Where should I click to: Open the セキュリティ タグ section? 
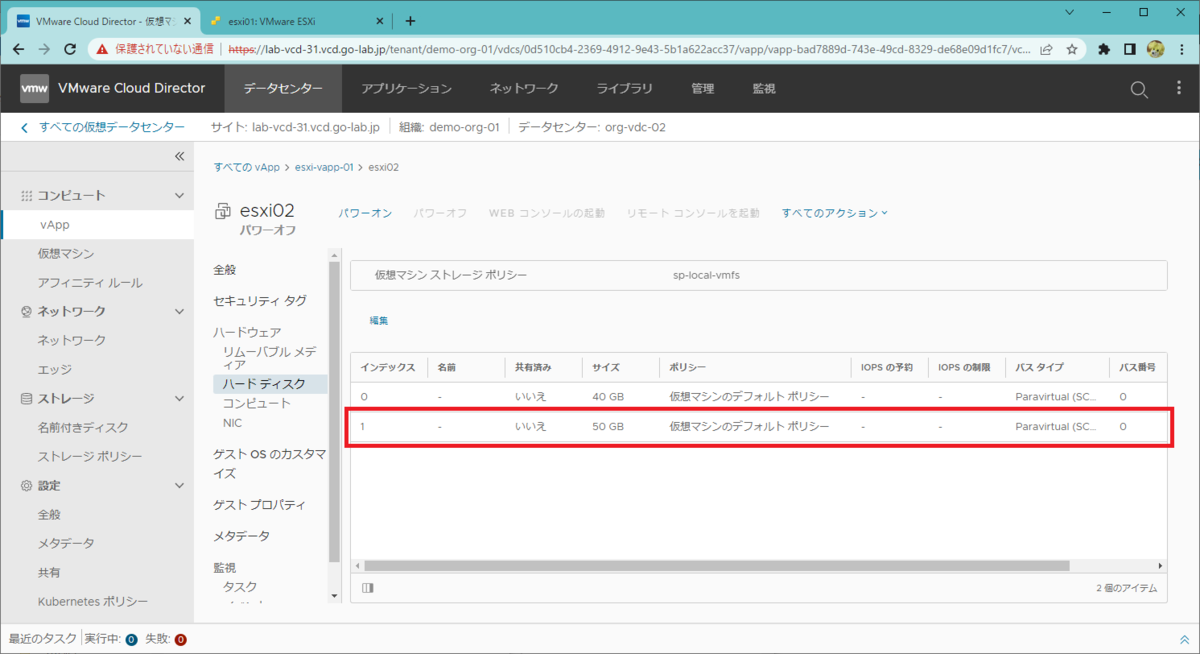pos(260,300)
